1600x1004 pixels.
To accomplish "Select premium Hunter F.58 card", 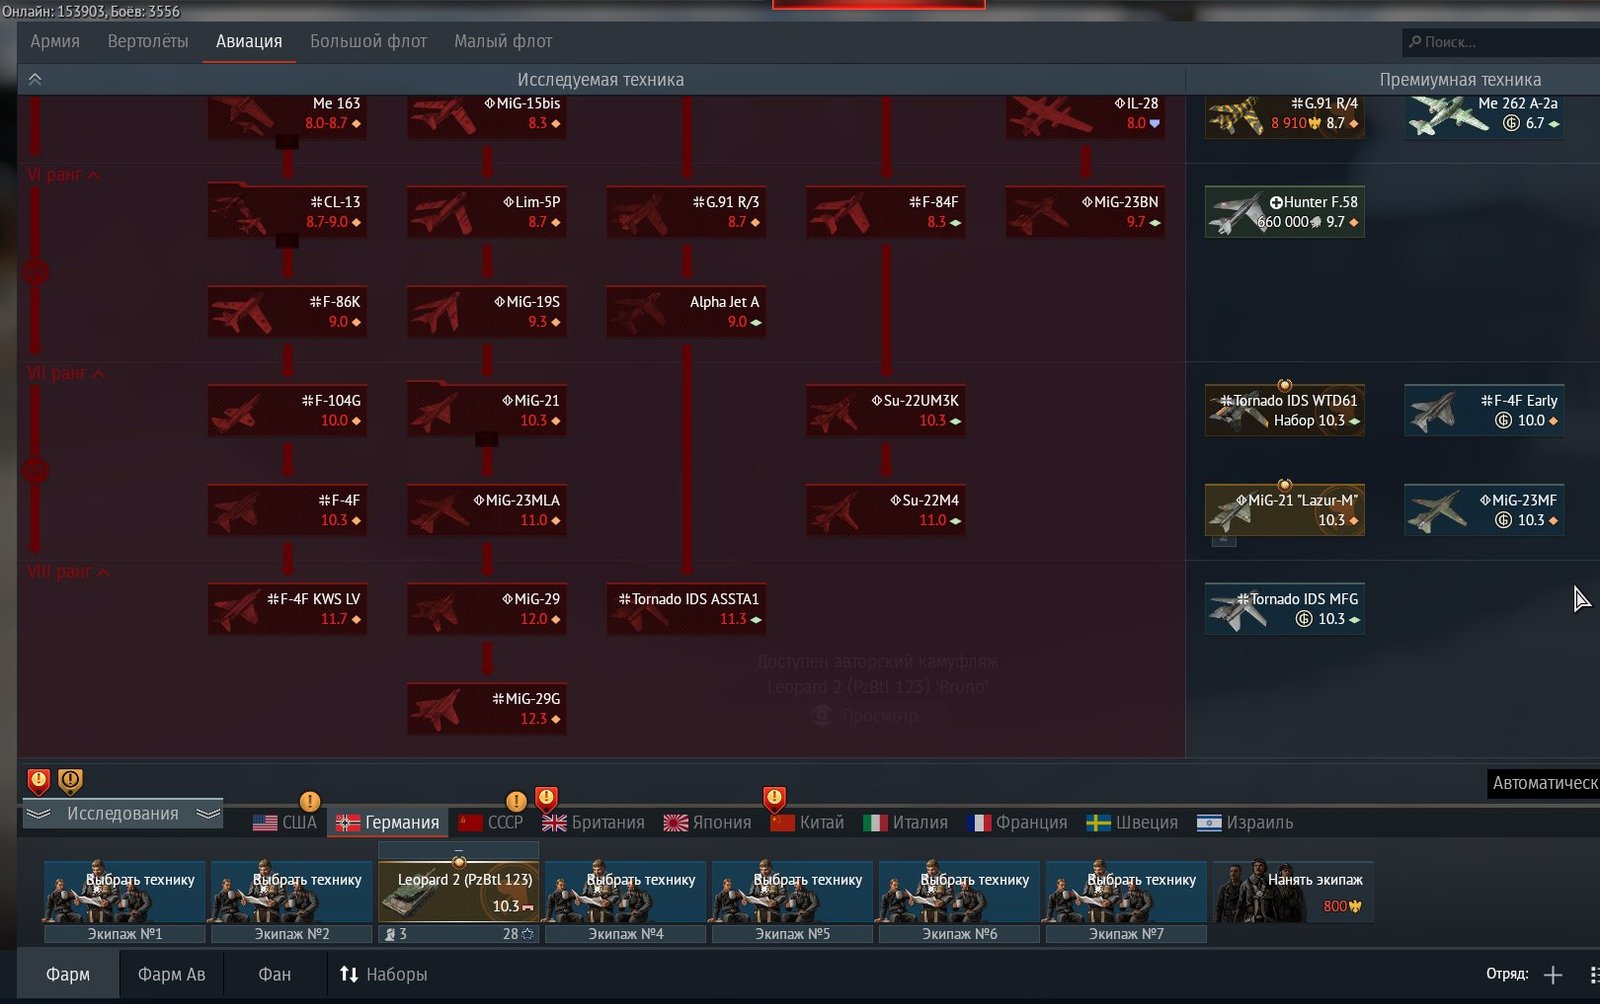I will click(1284, 212).
